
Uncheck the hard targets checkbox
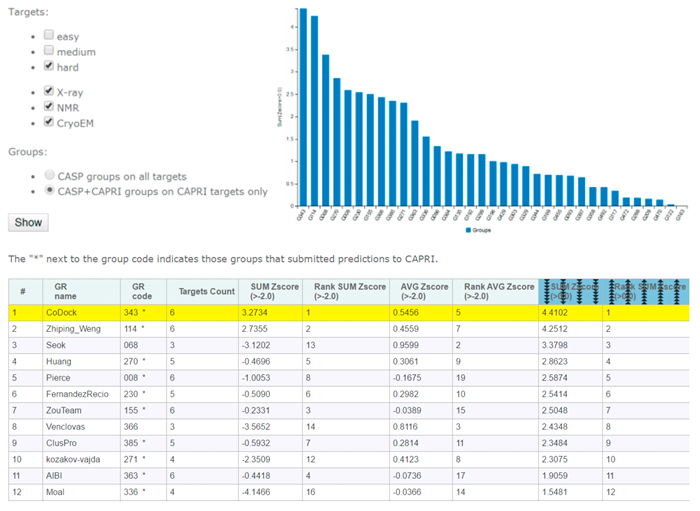(49, 67)
